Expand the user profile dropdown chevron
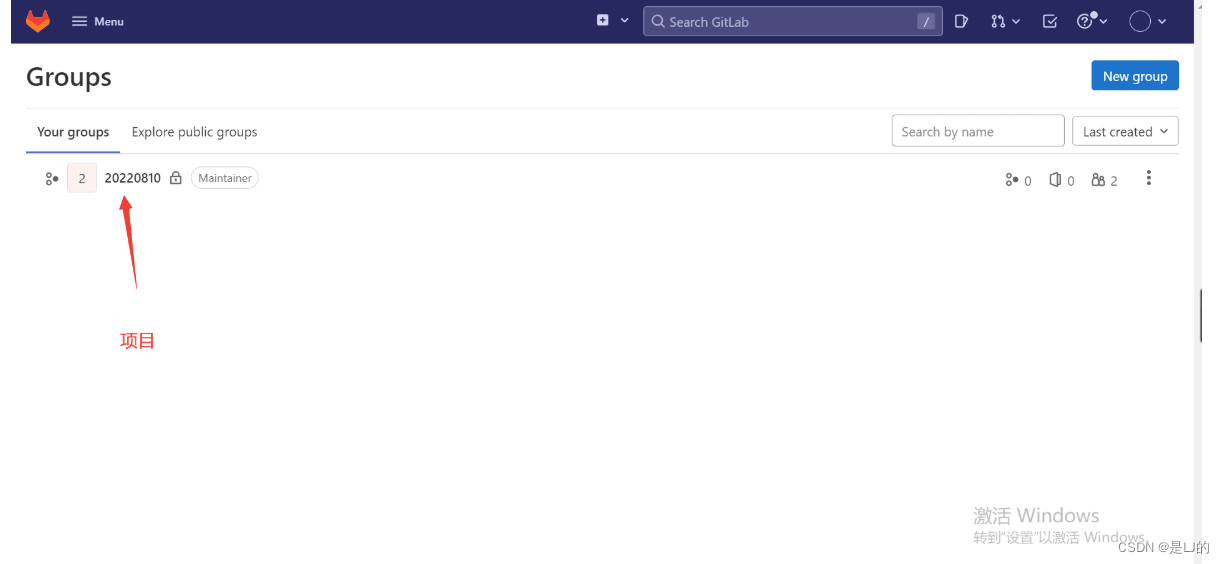This screenshot has width=1224, height=564. point(1162,21)
